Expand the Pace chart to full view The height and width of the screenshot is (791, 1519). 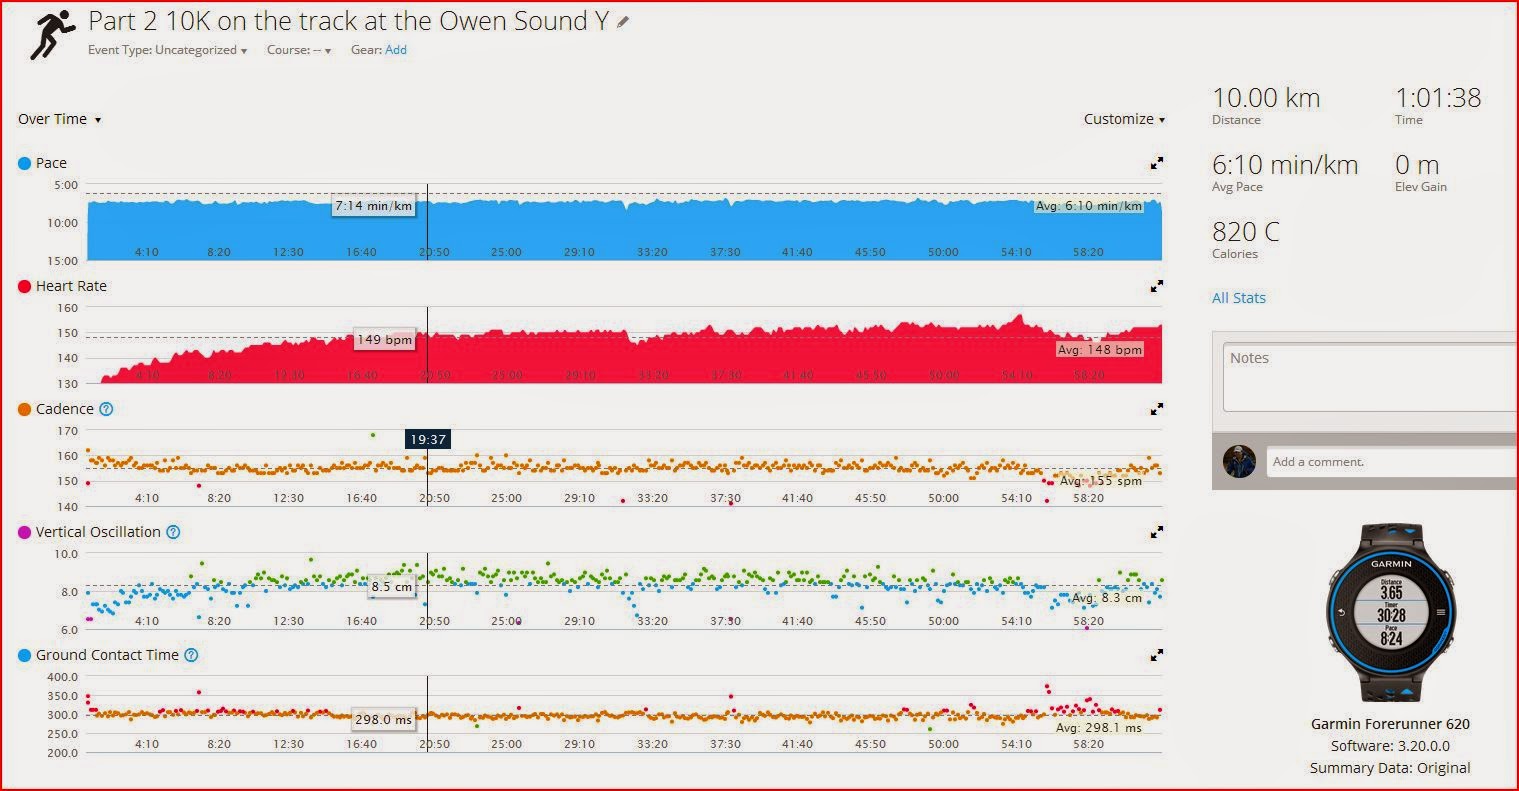pos(1157,163)
